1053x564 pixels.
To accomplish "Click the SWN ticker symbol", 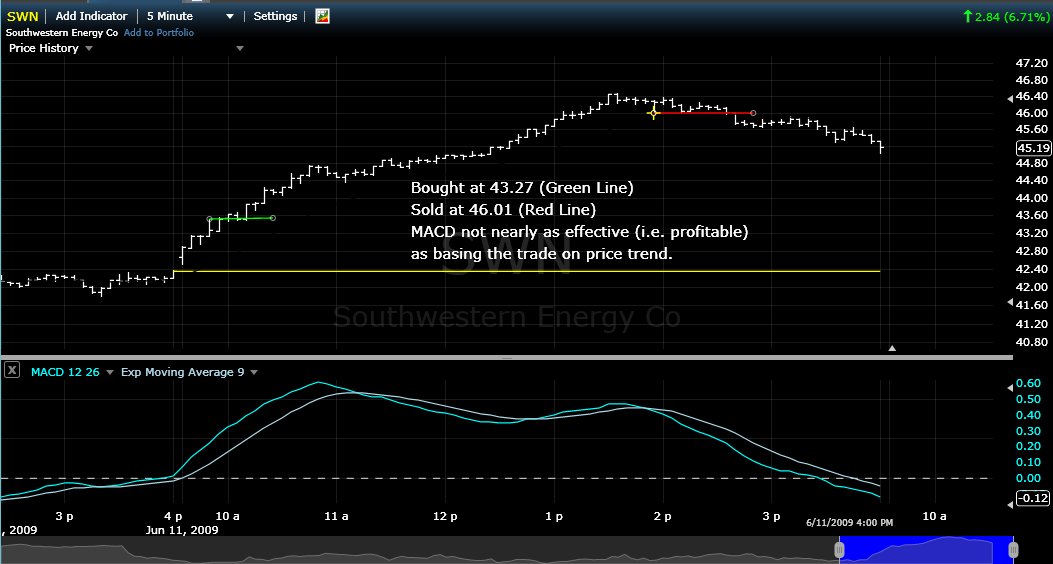I will pyautogui.click(x=22, y=16).
